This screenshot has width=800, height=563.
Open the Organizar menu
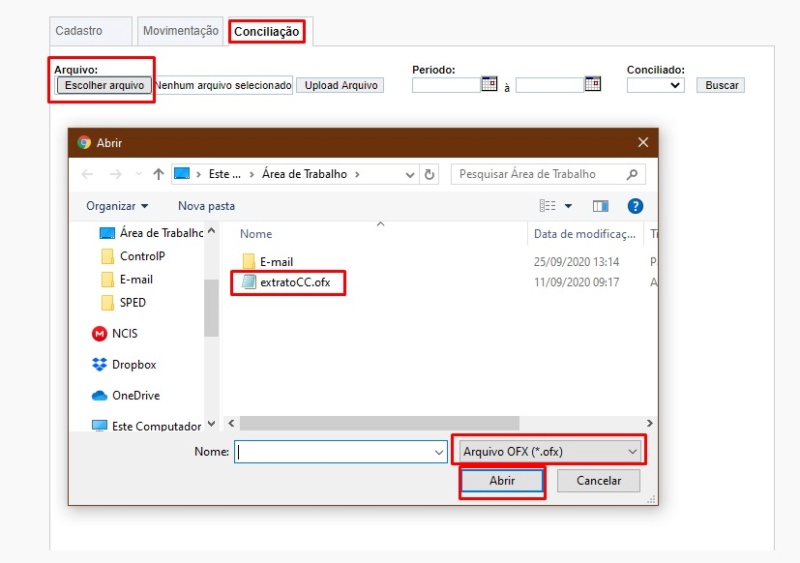click(x=117, y=206)
